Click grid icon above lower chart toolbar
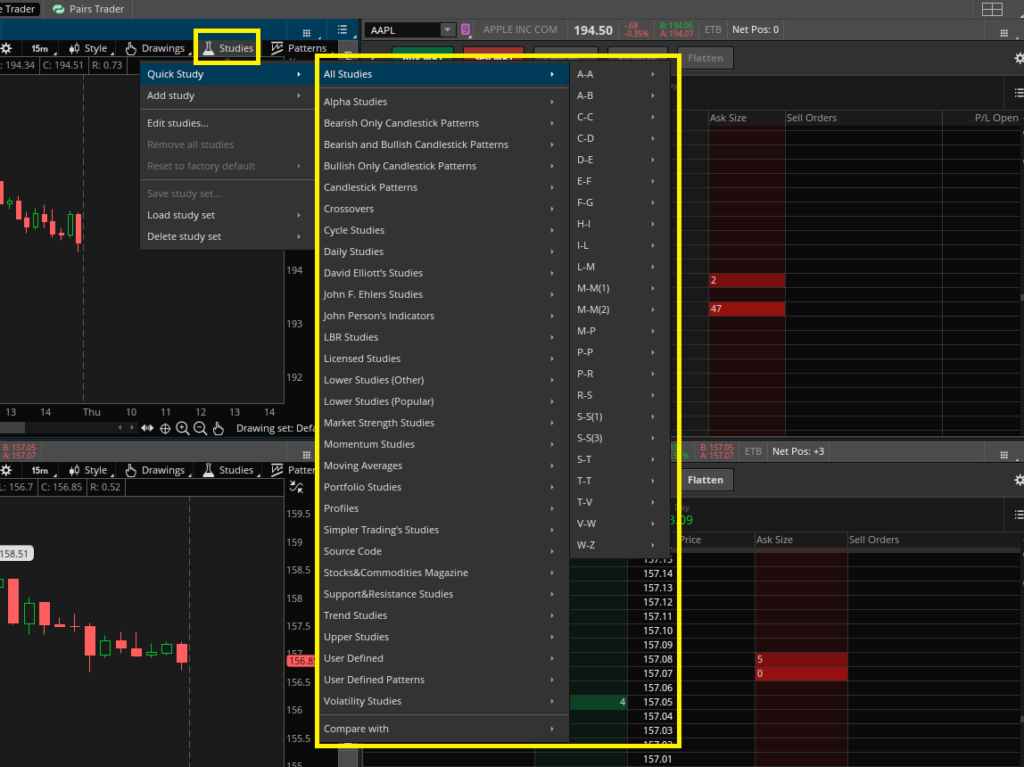 point(306,455)
